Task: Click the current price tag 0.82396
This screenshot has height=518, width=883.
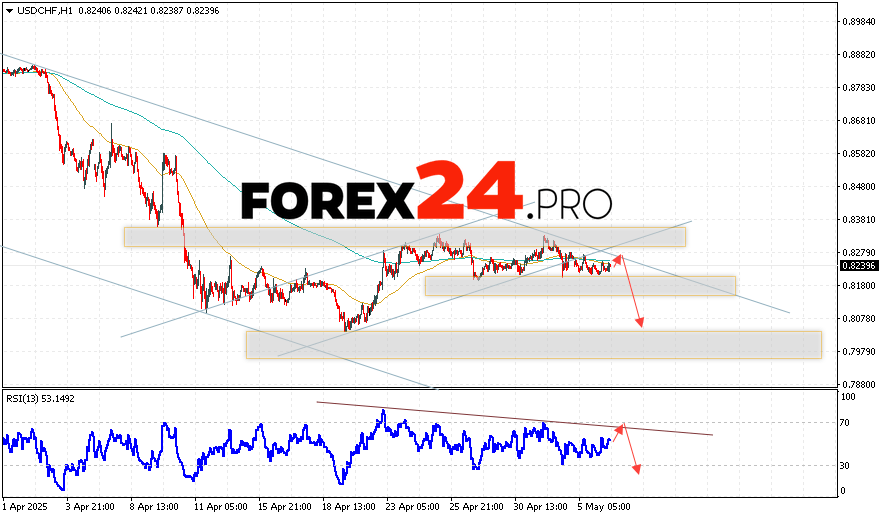Action: pos(859,266)
